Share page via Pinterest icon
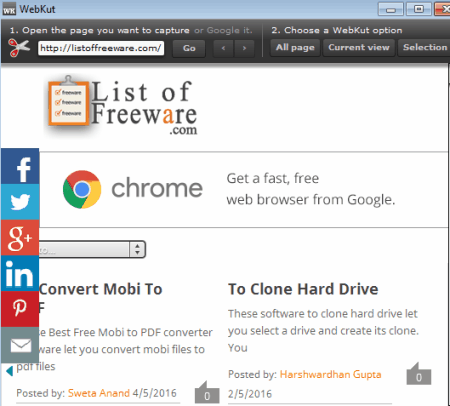 coord(20,309)
